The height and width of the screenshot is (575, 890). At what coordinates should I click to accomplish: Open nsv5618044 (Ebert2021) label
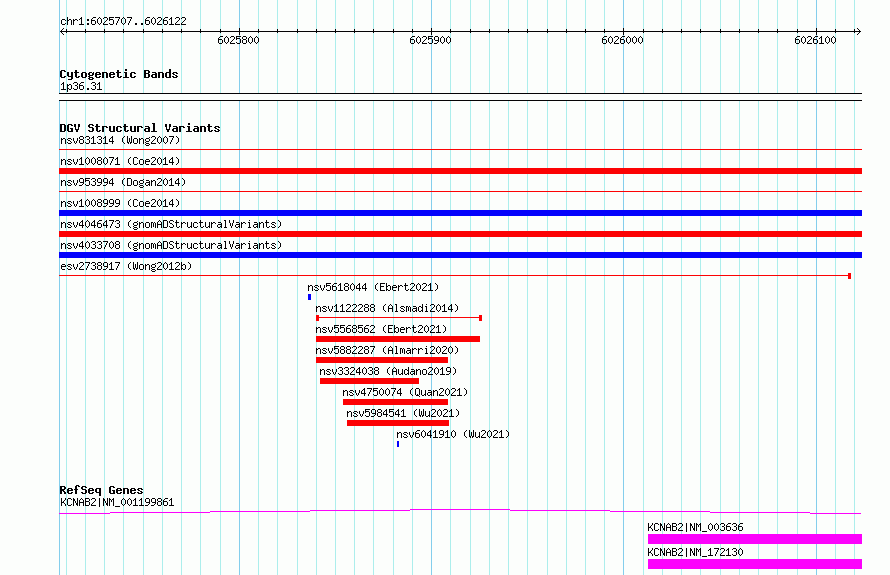(373, 287)
